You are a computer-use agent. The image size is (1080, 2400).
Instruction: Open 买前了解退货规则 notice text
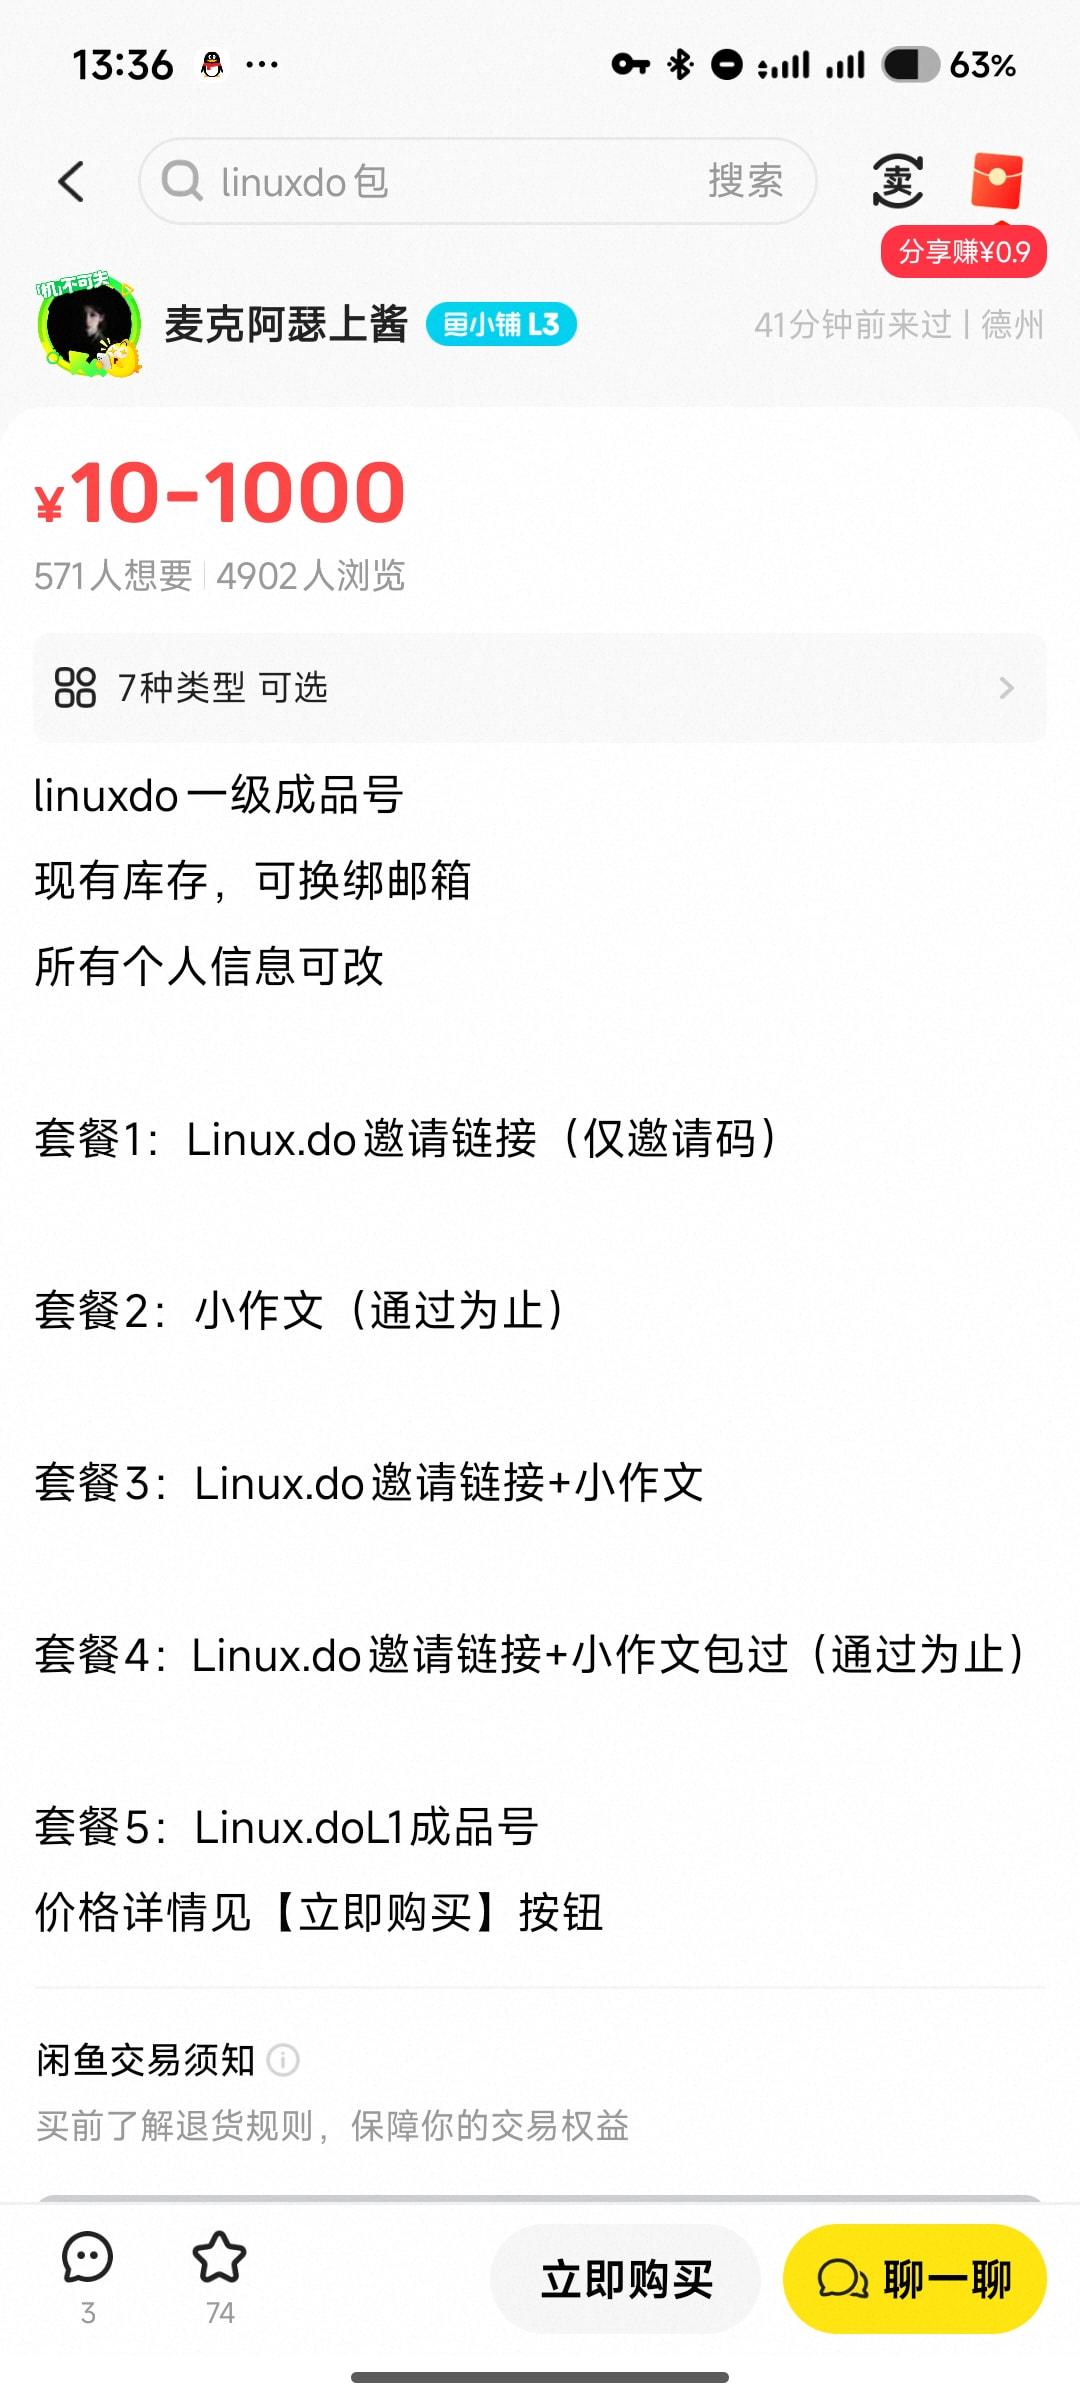(332, 2126)
